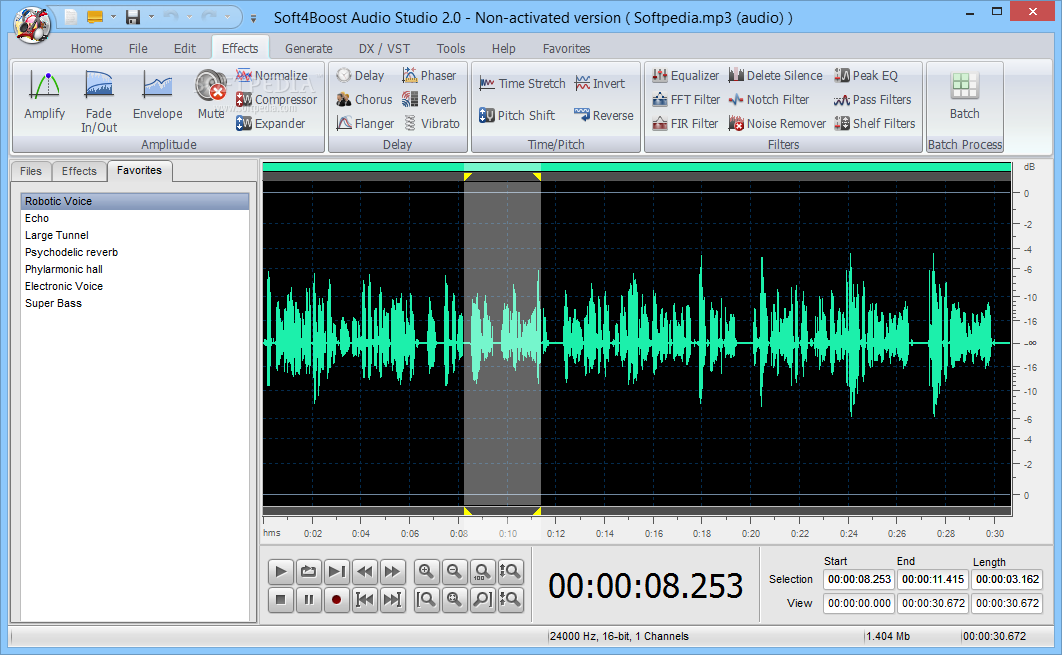Expand the Open folder dropdown arrow
The width and height of the screenshot is (1062, 655).
click(x=112, y=17)
